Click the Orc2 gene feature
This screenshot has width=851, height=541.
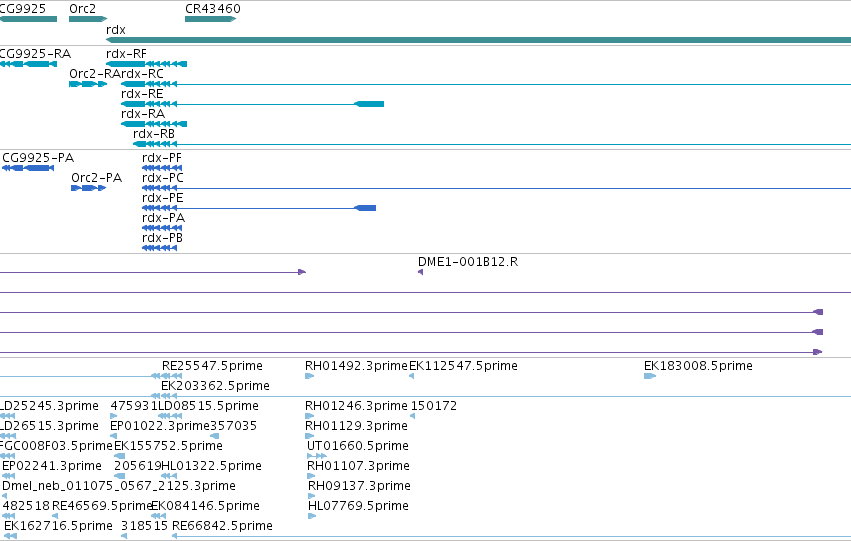(88, 19)
